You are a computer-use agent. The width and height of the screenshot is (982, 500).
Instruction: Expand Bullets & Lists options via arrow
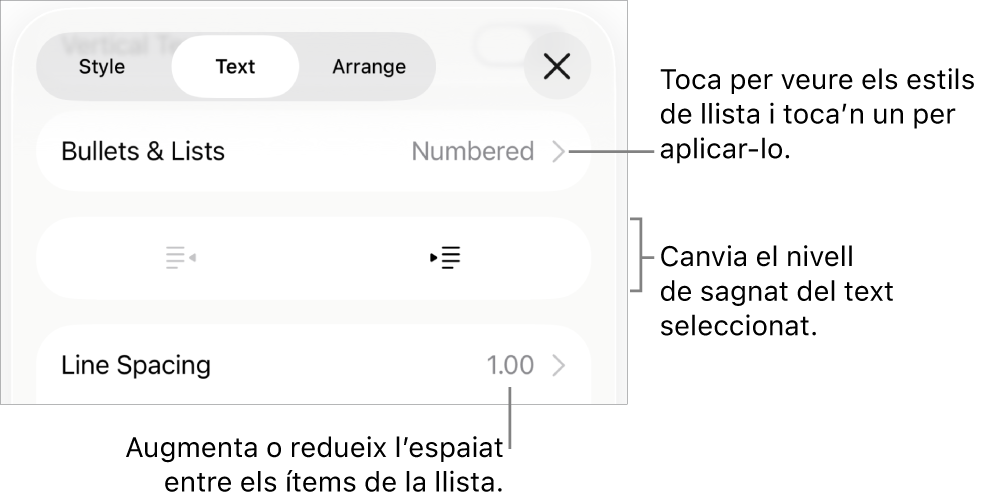(559, 152)
